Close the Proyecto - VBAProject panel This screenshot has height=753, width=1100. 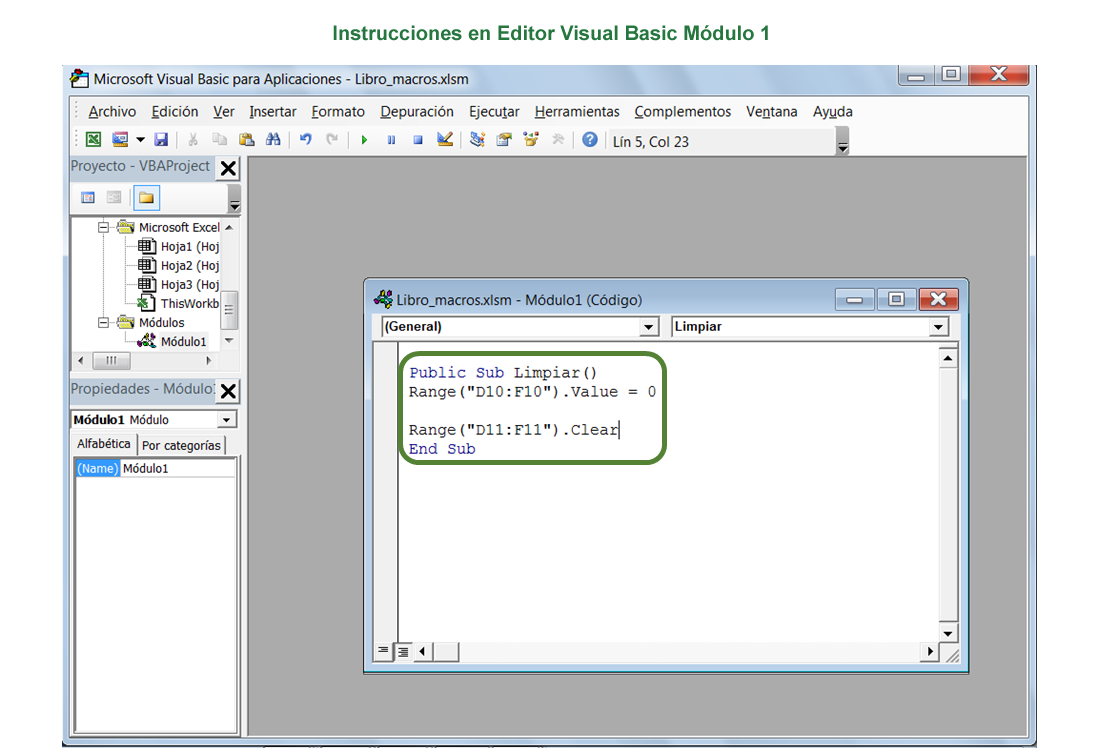228,168
